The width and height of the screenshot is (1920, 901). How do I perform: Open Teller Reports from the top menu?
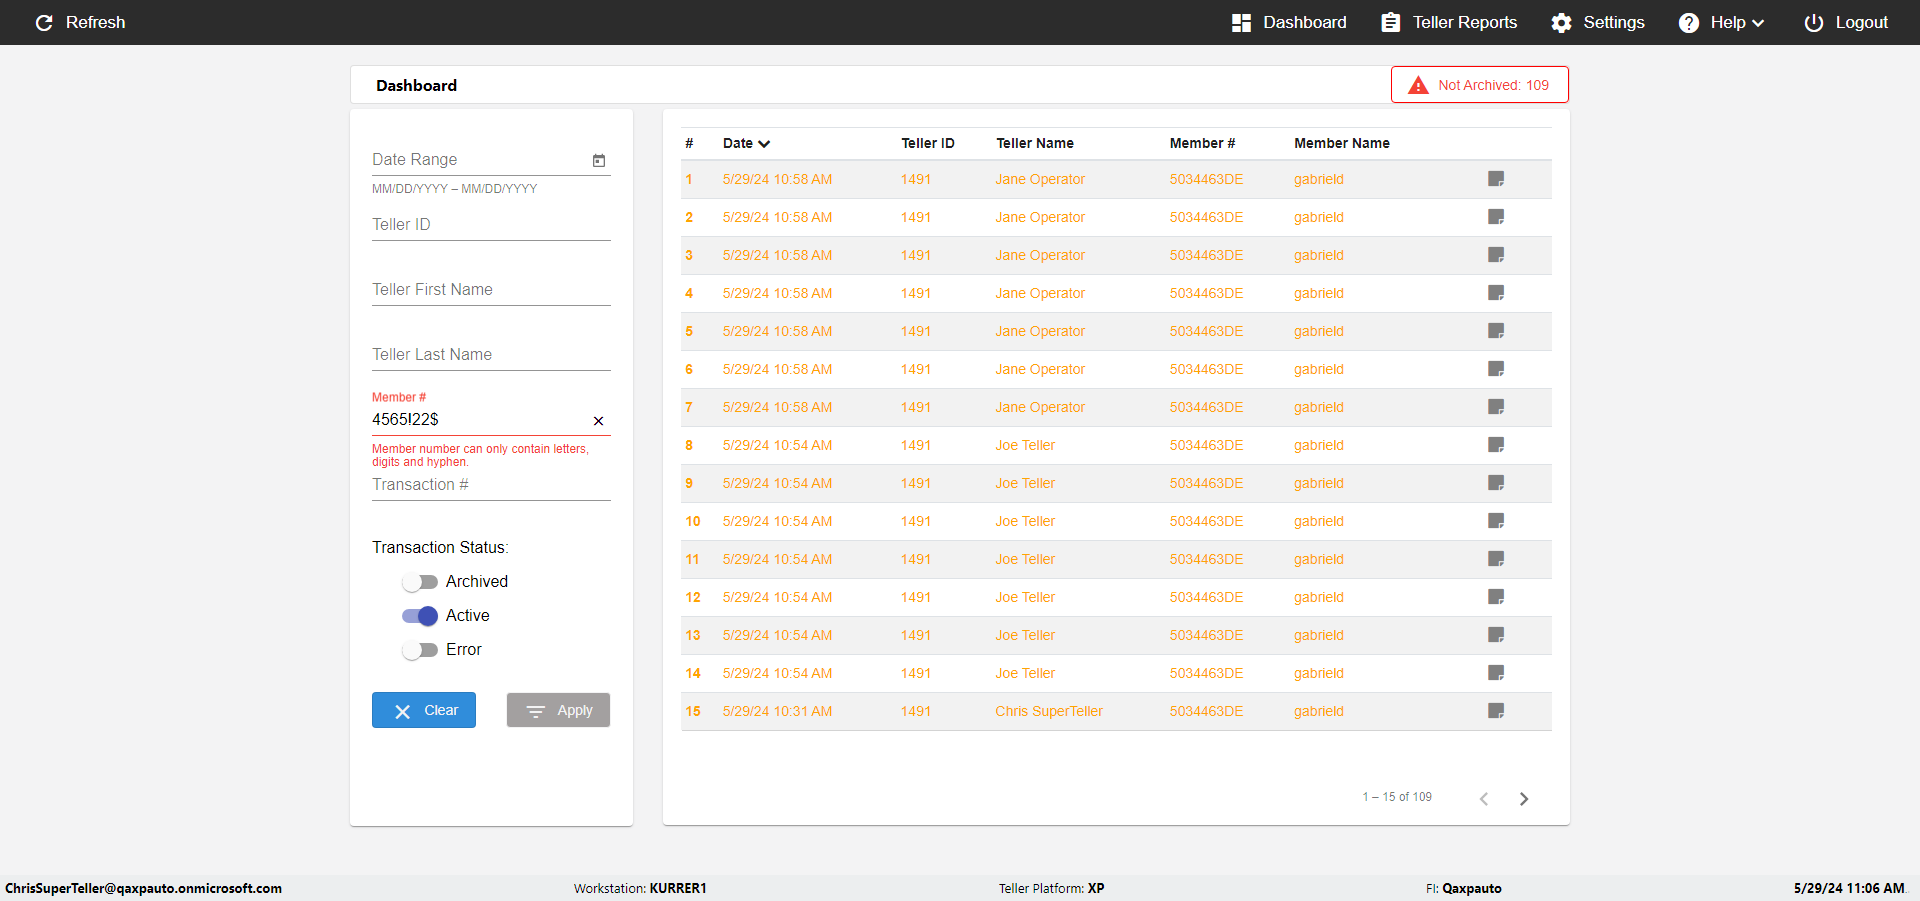(1449, 22)
